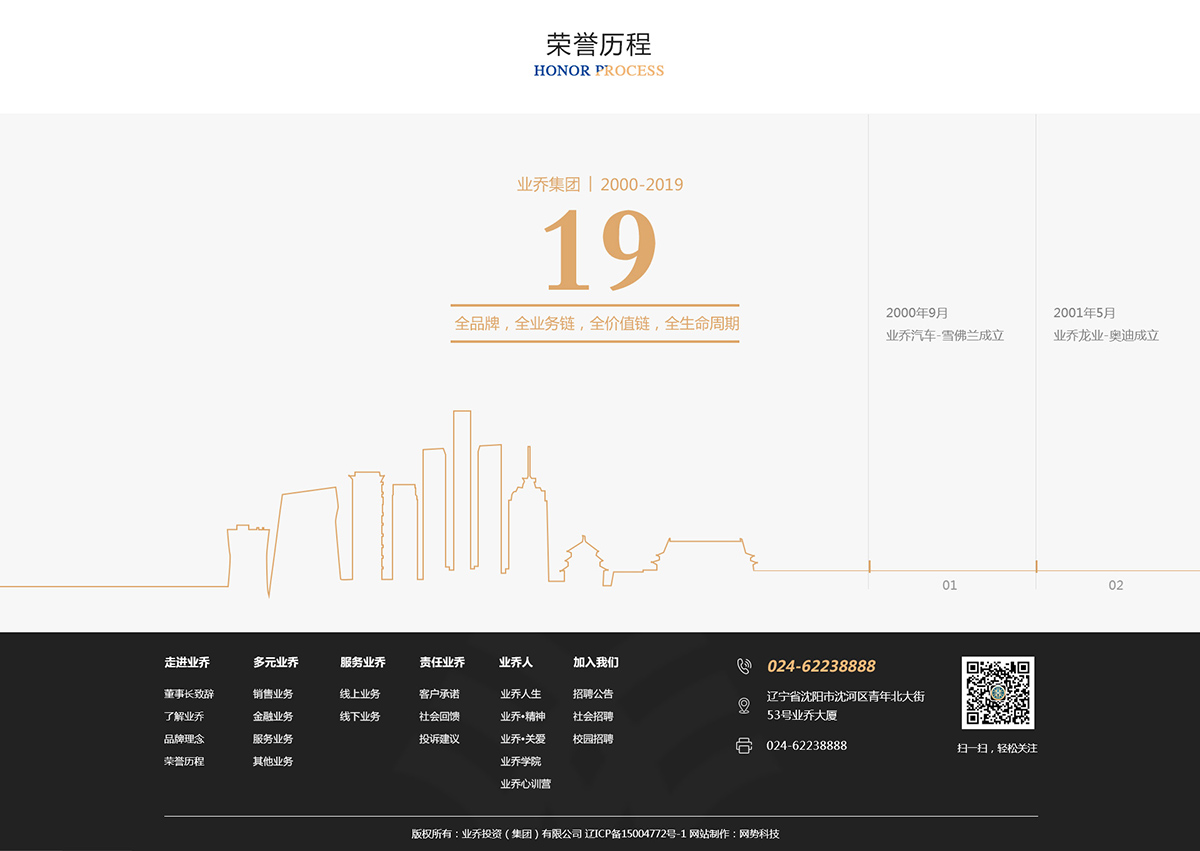Open the 业乔学院 link
The height and width of the screenshot is (851, 1200).
pos(521,762)
